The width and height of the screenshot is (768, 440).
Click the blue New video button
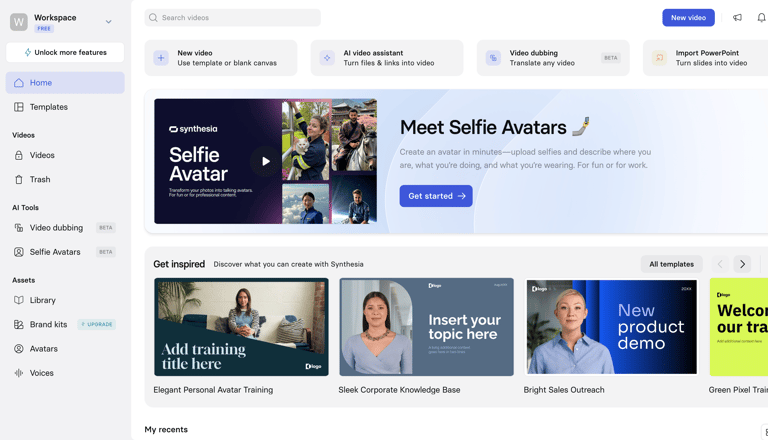(688, 18)
